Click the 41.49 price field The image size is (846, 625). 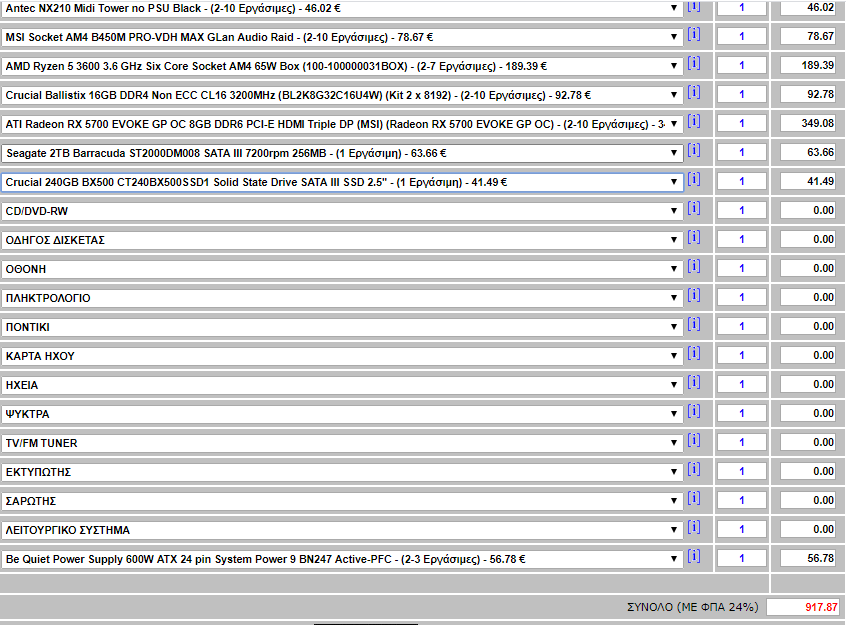[x=809, y=181]
